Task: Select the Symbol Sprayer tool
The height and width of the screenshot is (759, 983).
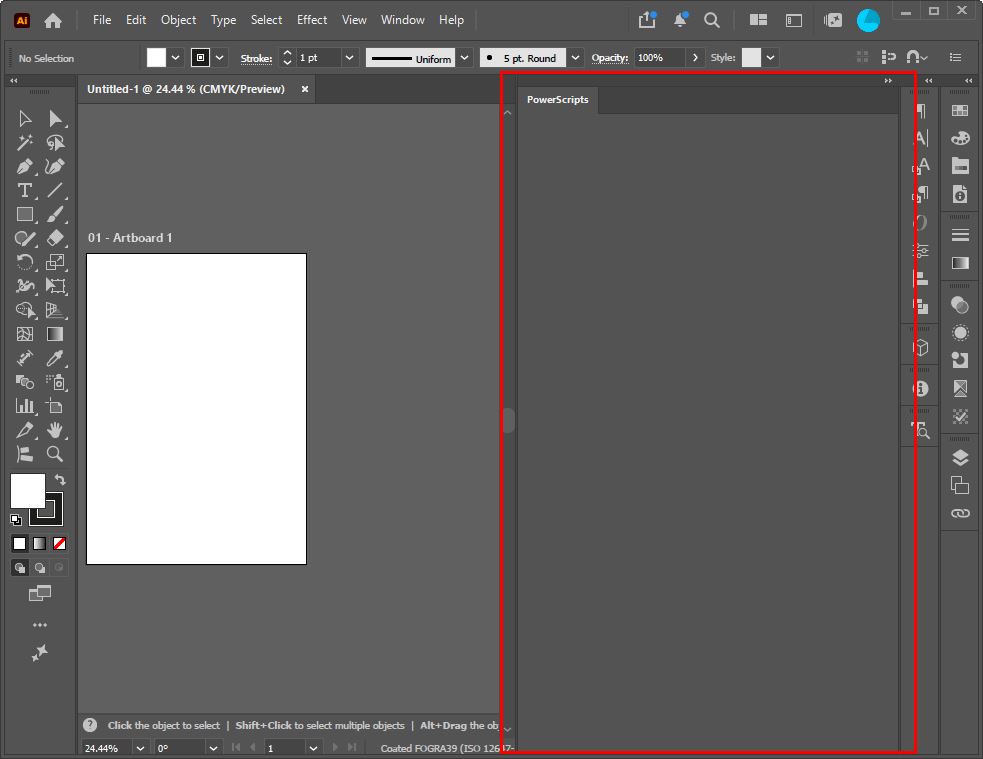Action: (x=55, y=382)
